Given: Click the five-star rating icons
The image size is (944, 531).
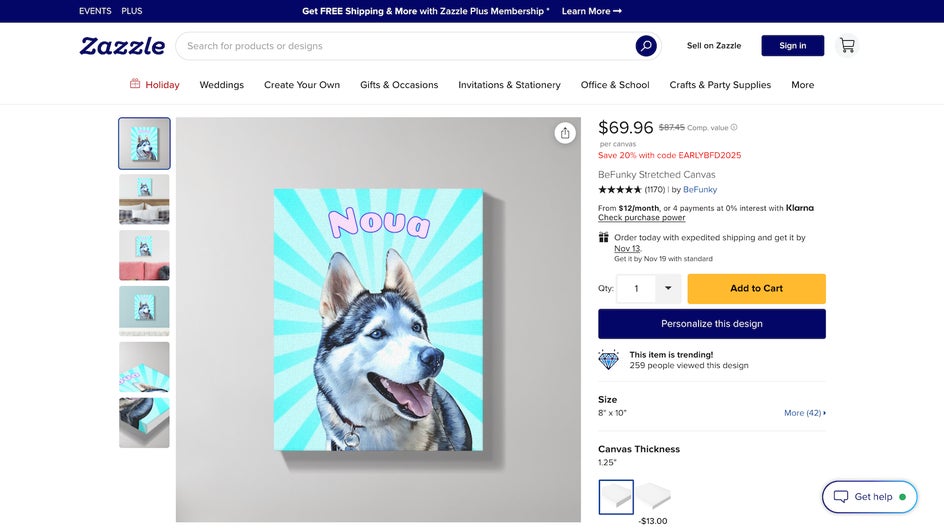Looking at the screenshot, I should pyautogui.click(x=620, y=189).
